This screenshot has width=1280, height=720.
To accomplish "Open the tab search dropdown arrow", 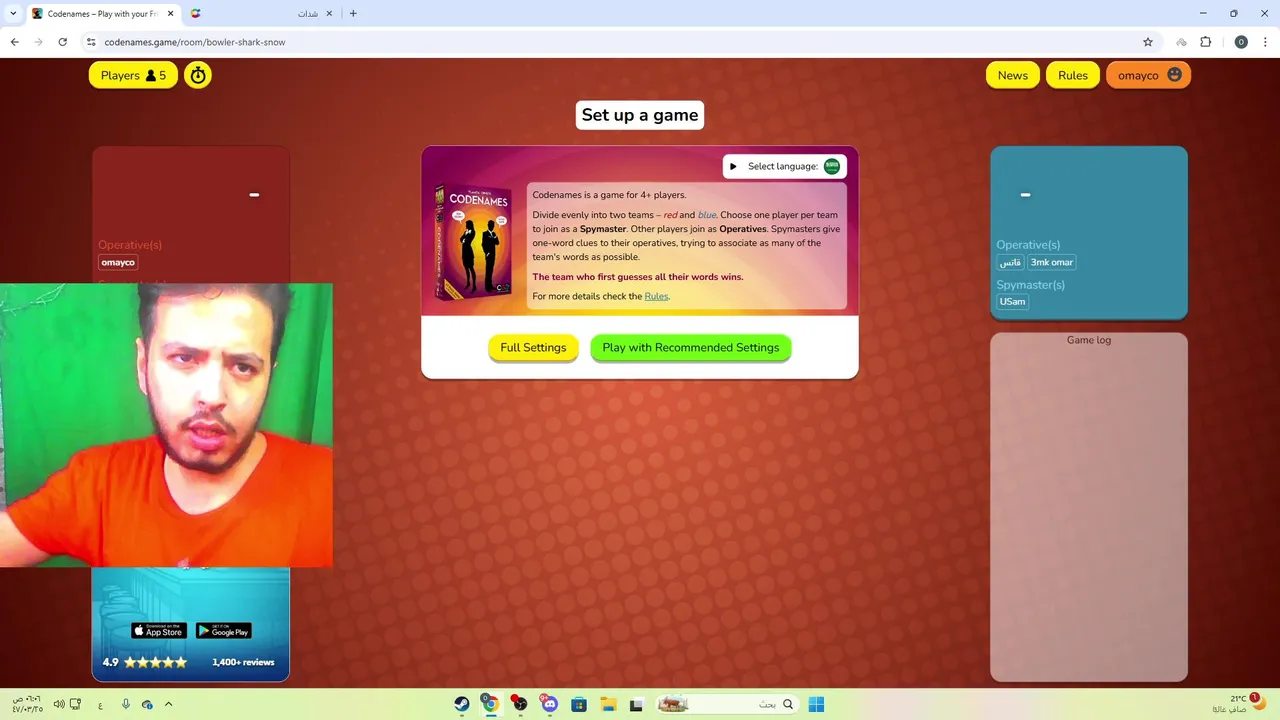I will click(x=13, y=14).
